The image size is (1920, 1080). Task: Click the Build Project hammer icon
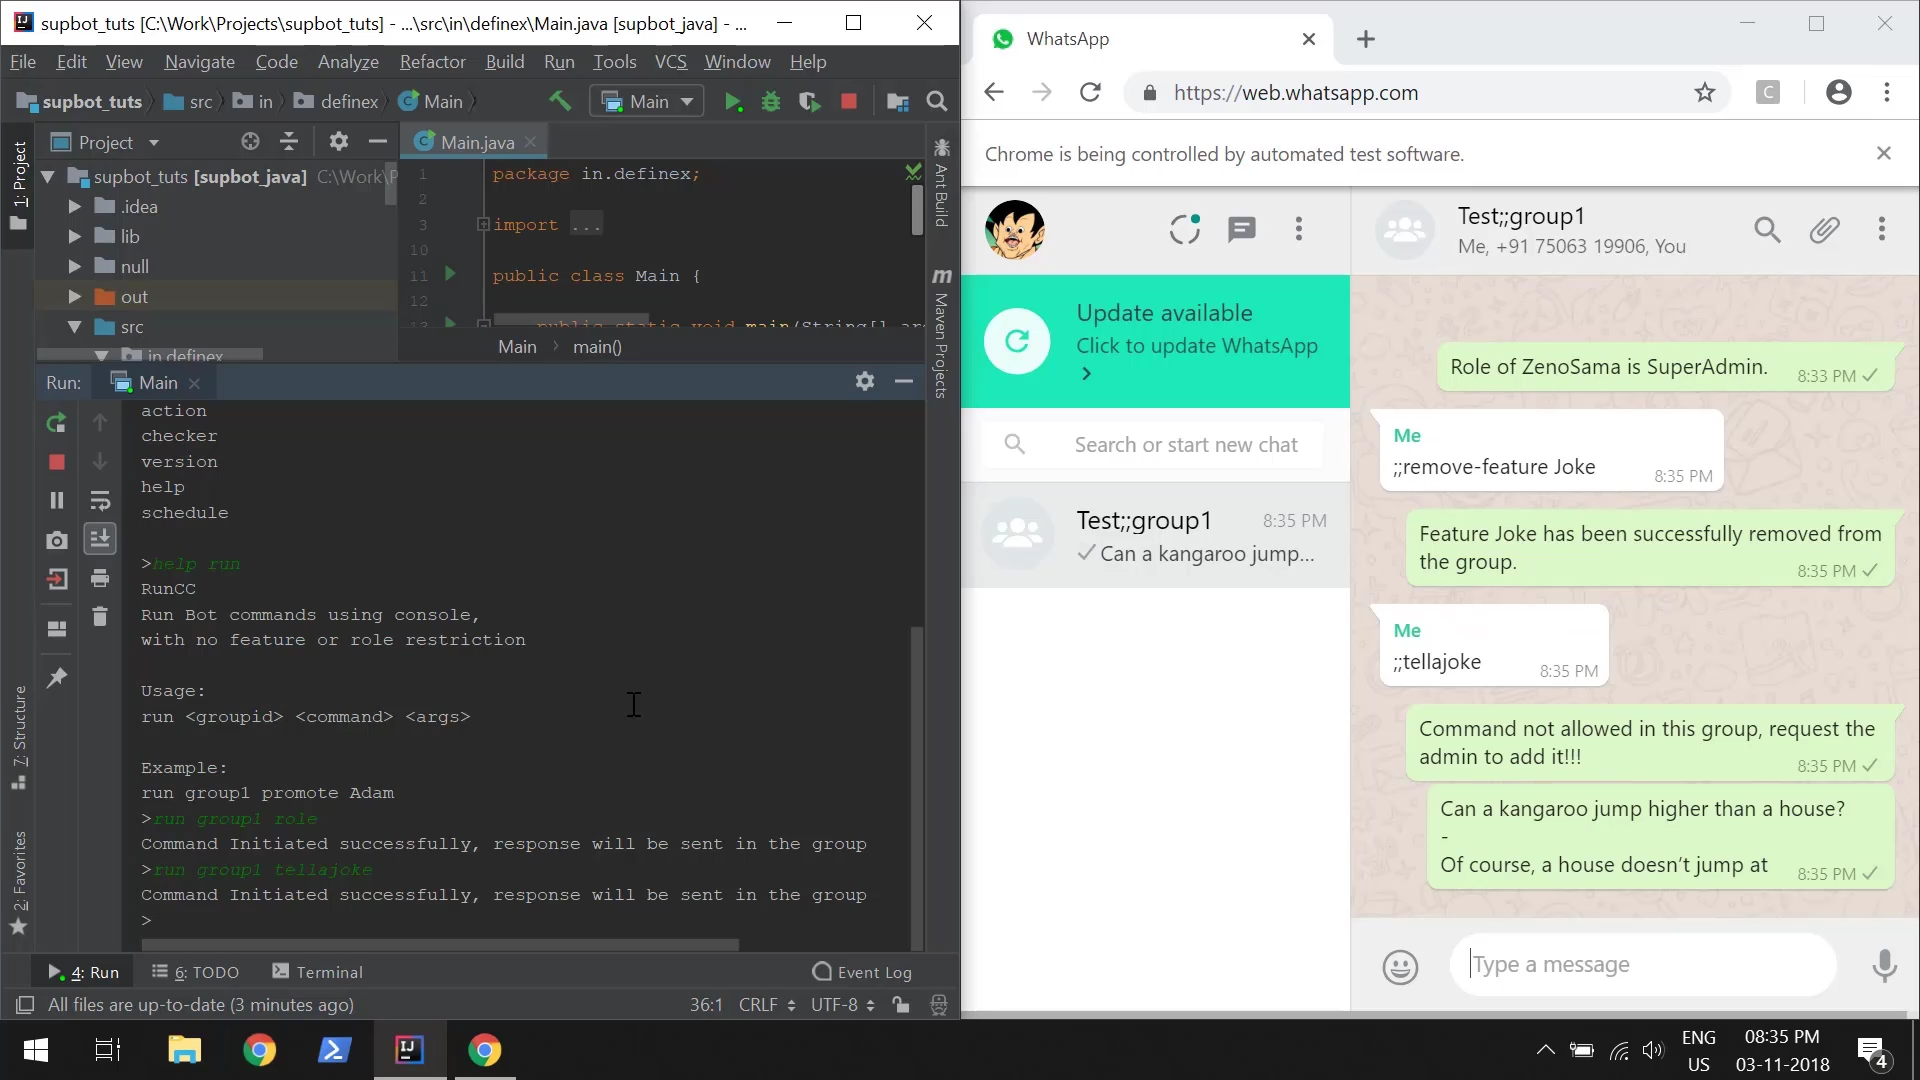coord(560,101)
